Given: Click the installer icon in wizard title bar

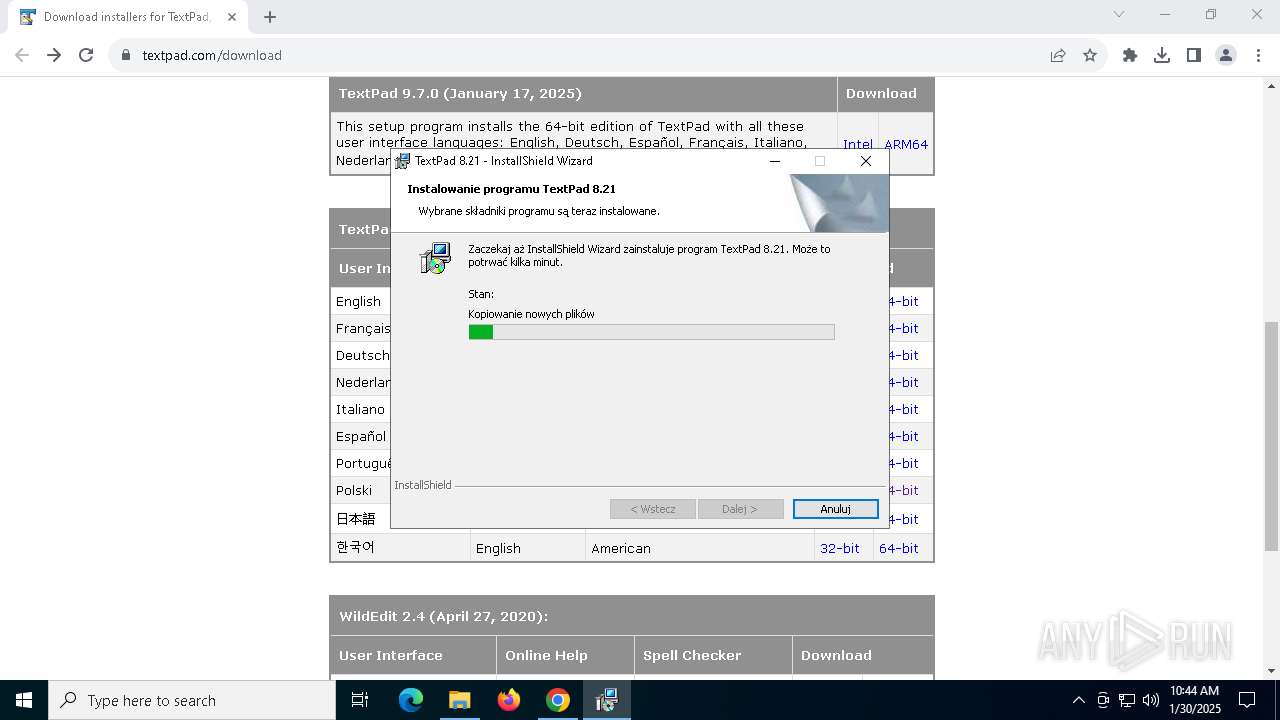Looking at the screenshot, I should pos(402,161).
